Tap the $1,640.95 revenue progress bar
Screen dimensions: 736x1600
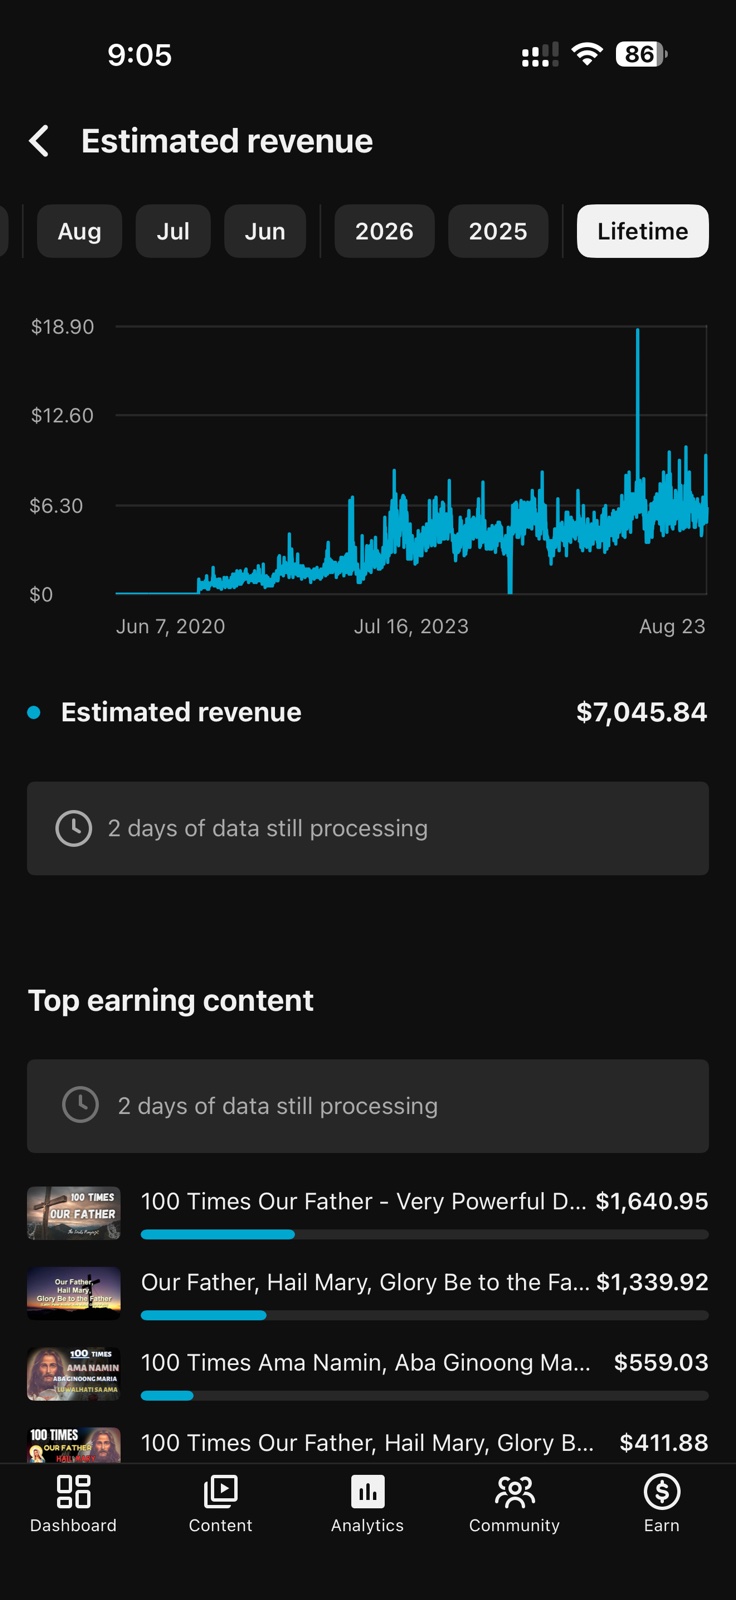(425, 1235)
